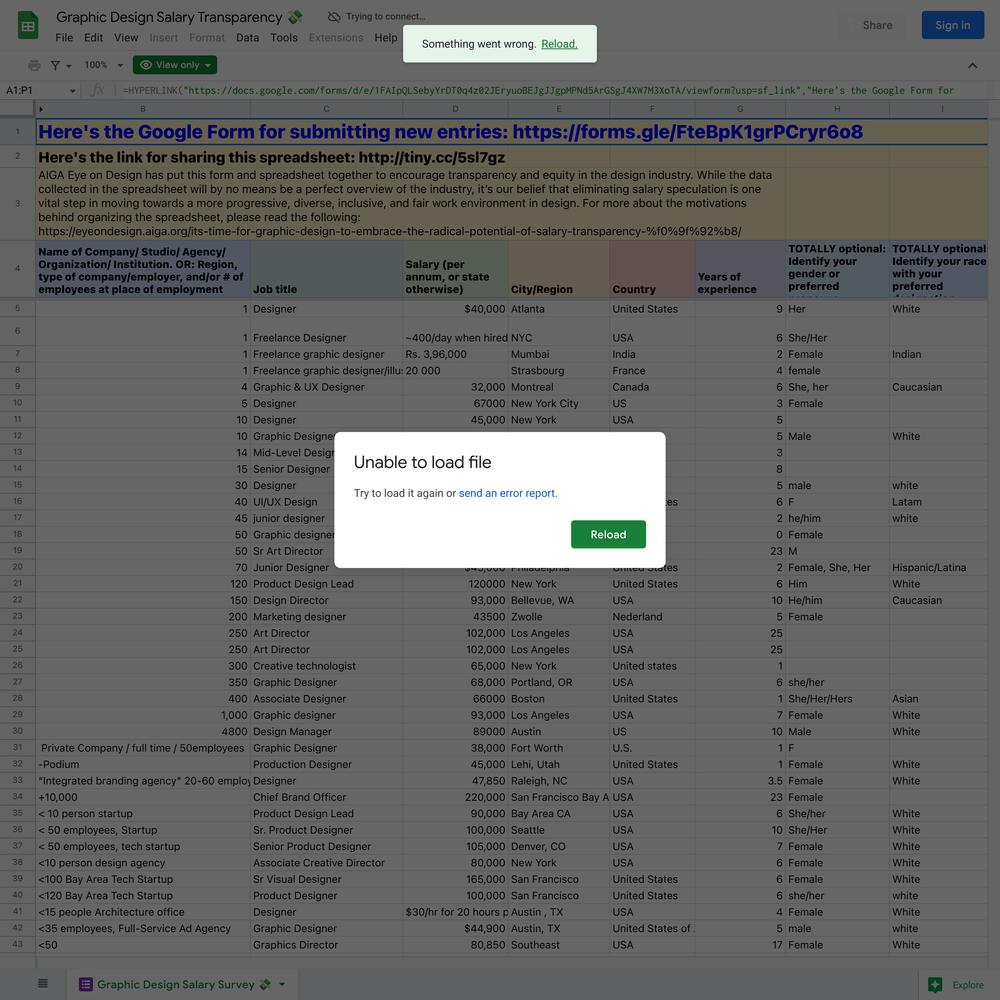Click the purple form icon on sheet tab

(85, 984)
